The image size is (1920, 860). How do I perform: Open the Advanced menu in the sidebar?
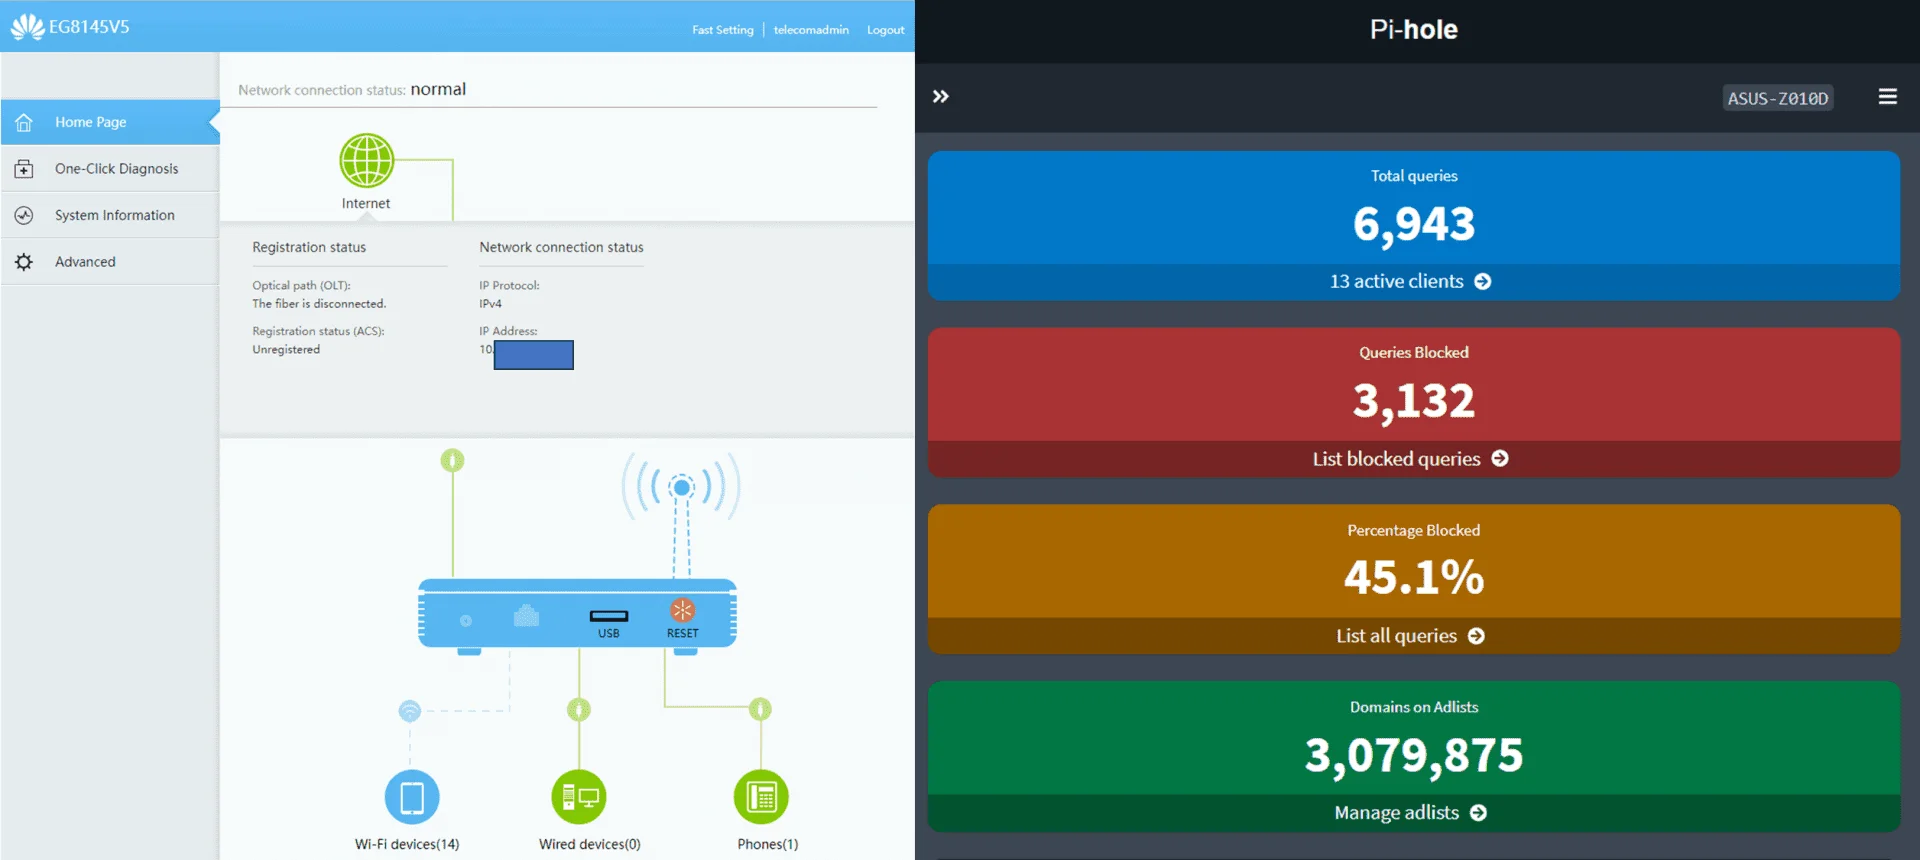(110, 262)
